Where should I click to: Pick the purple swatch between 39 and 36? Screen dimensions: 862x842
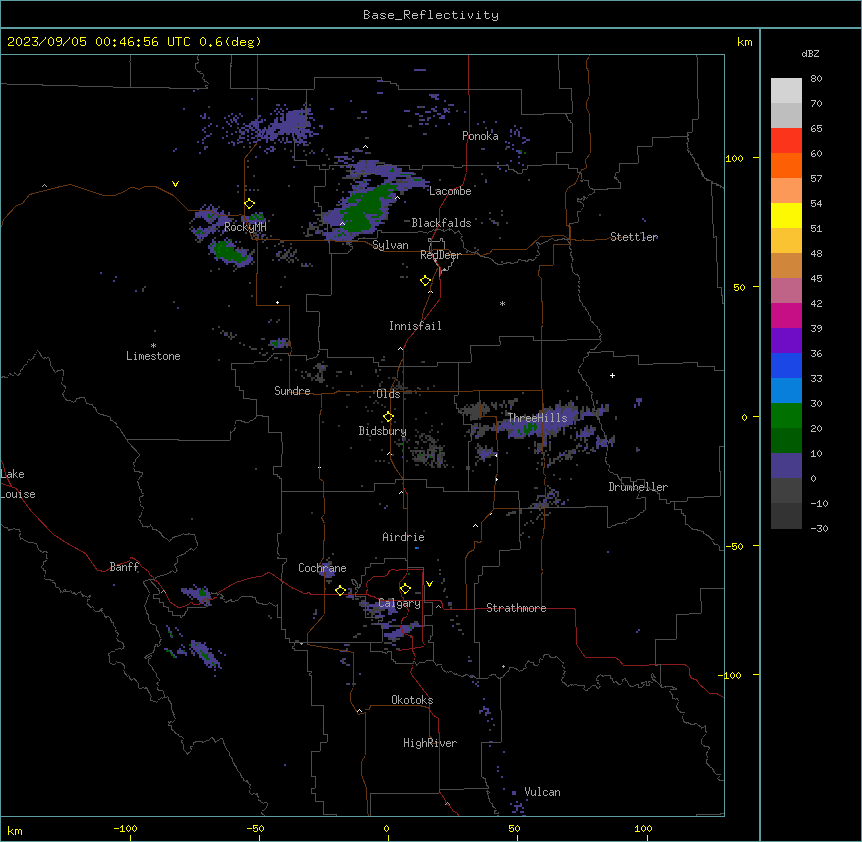[786, 341]
